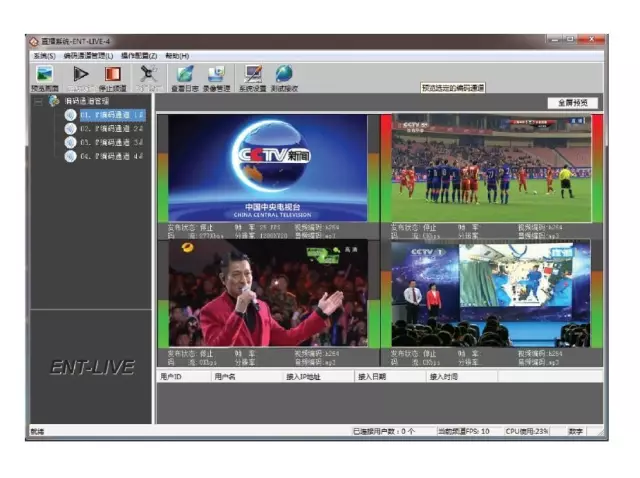This screenshot has height=478, width=640.
Task: Click the 用户ID column header
Action: [x=184, y=376]
